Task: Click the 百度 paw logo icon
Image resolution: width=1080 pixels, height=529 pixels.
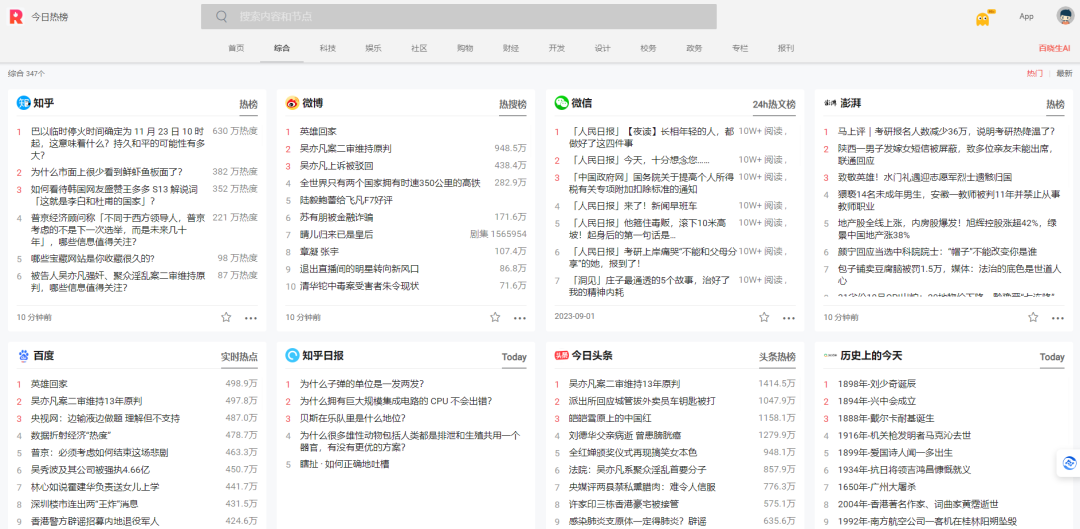Action: pos(24,356)
